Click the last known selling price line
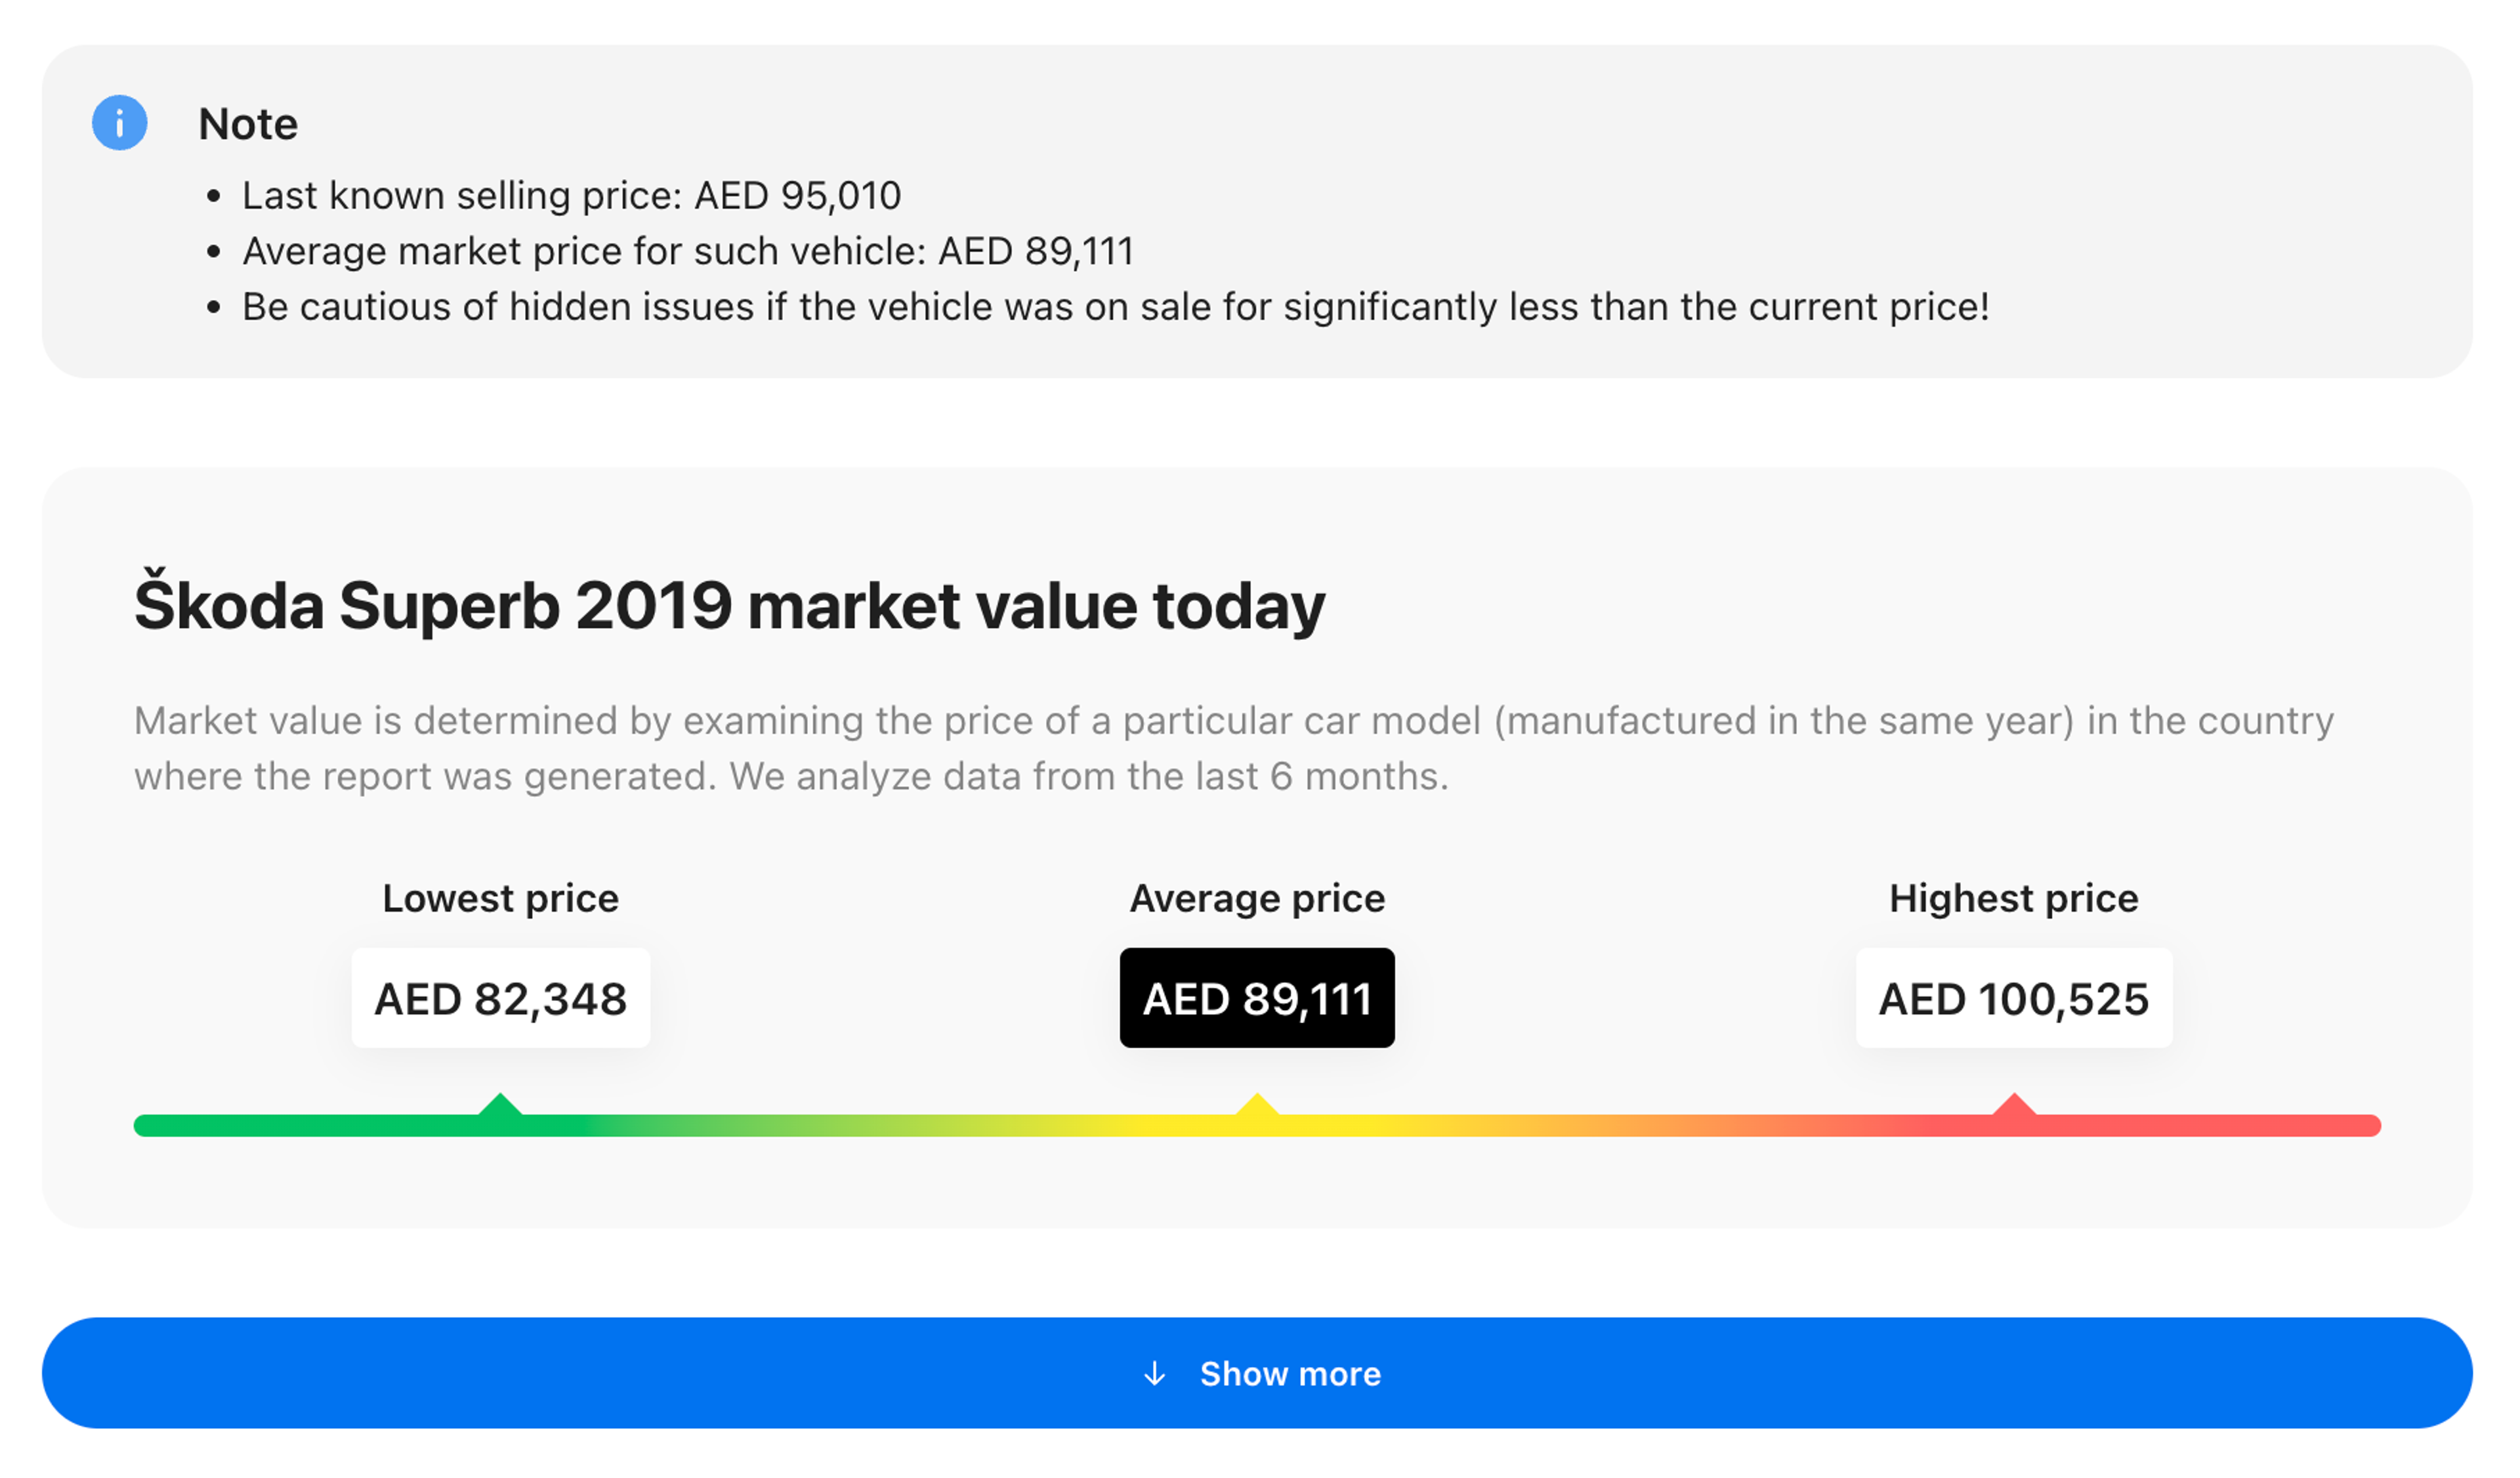The width and height of the screenshot is (2520, 1478). [571, 196]
